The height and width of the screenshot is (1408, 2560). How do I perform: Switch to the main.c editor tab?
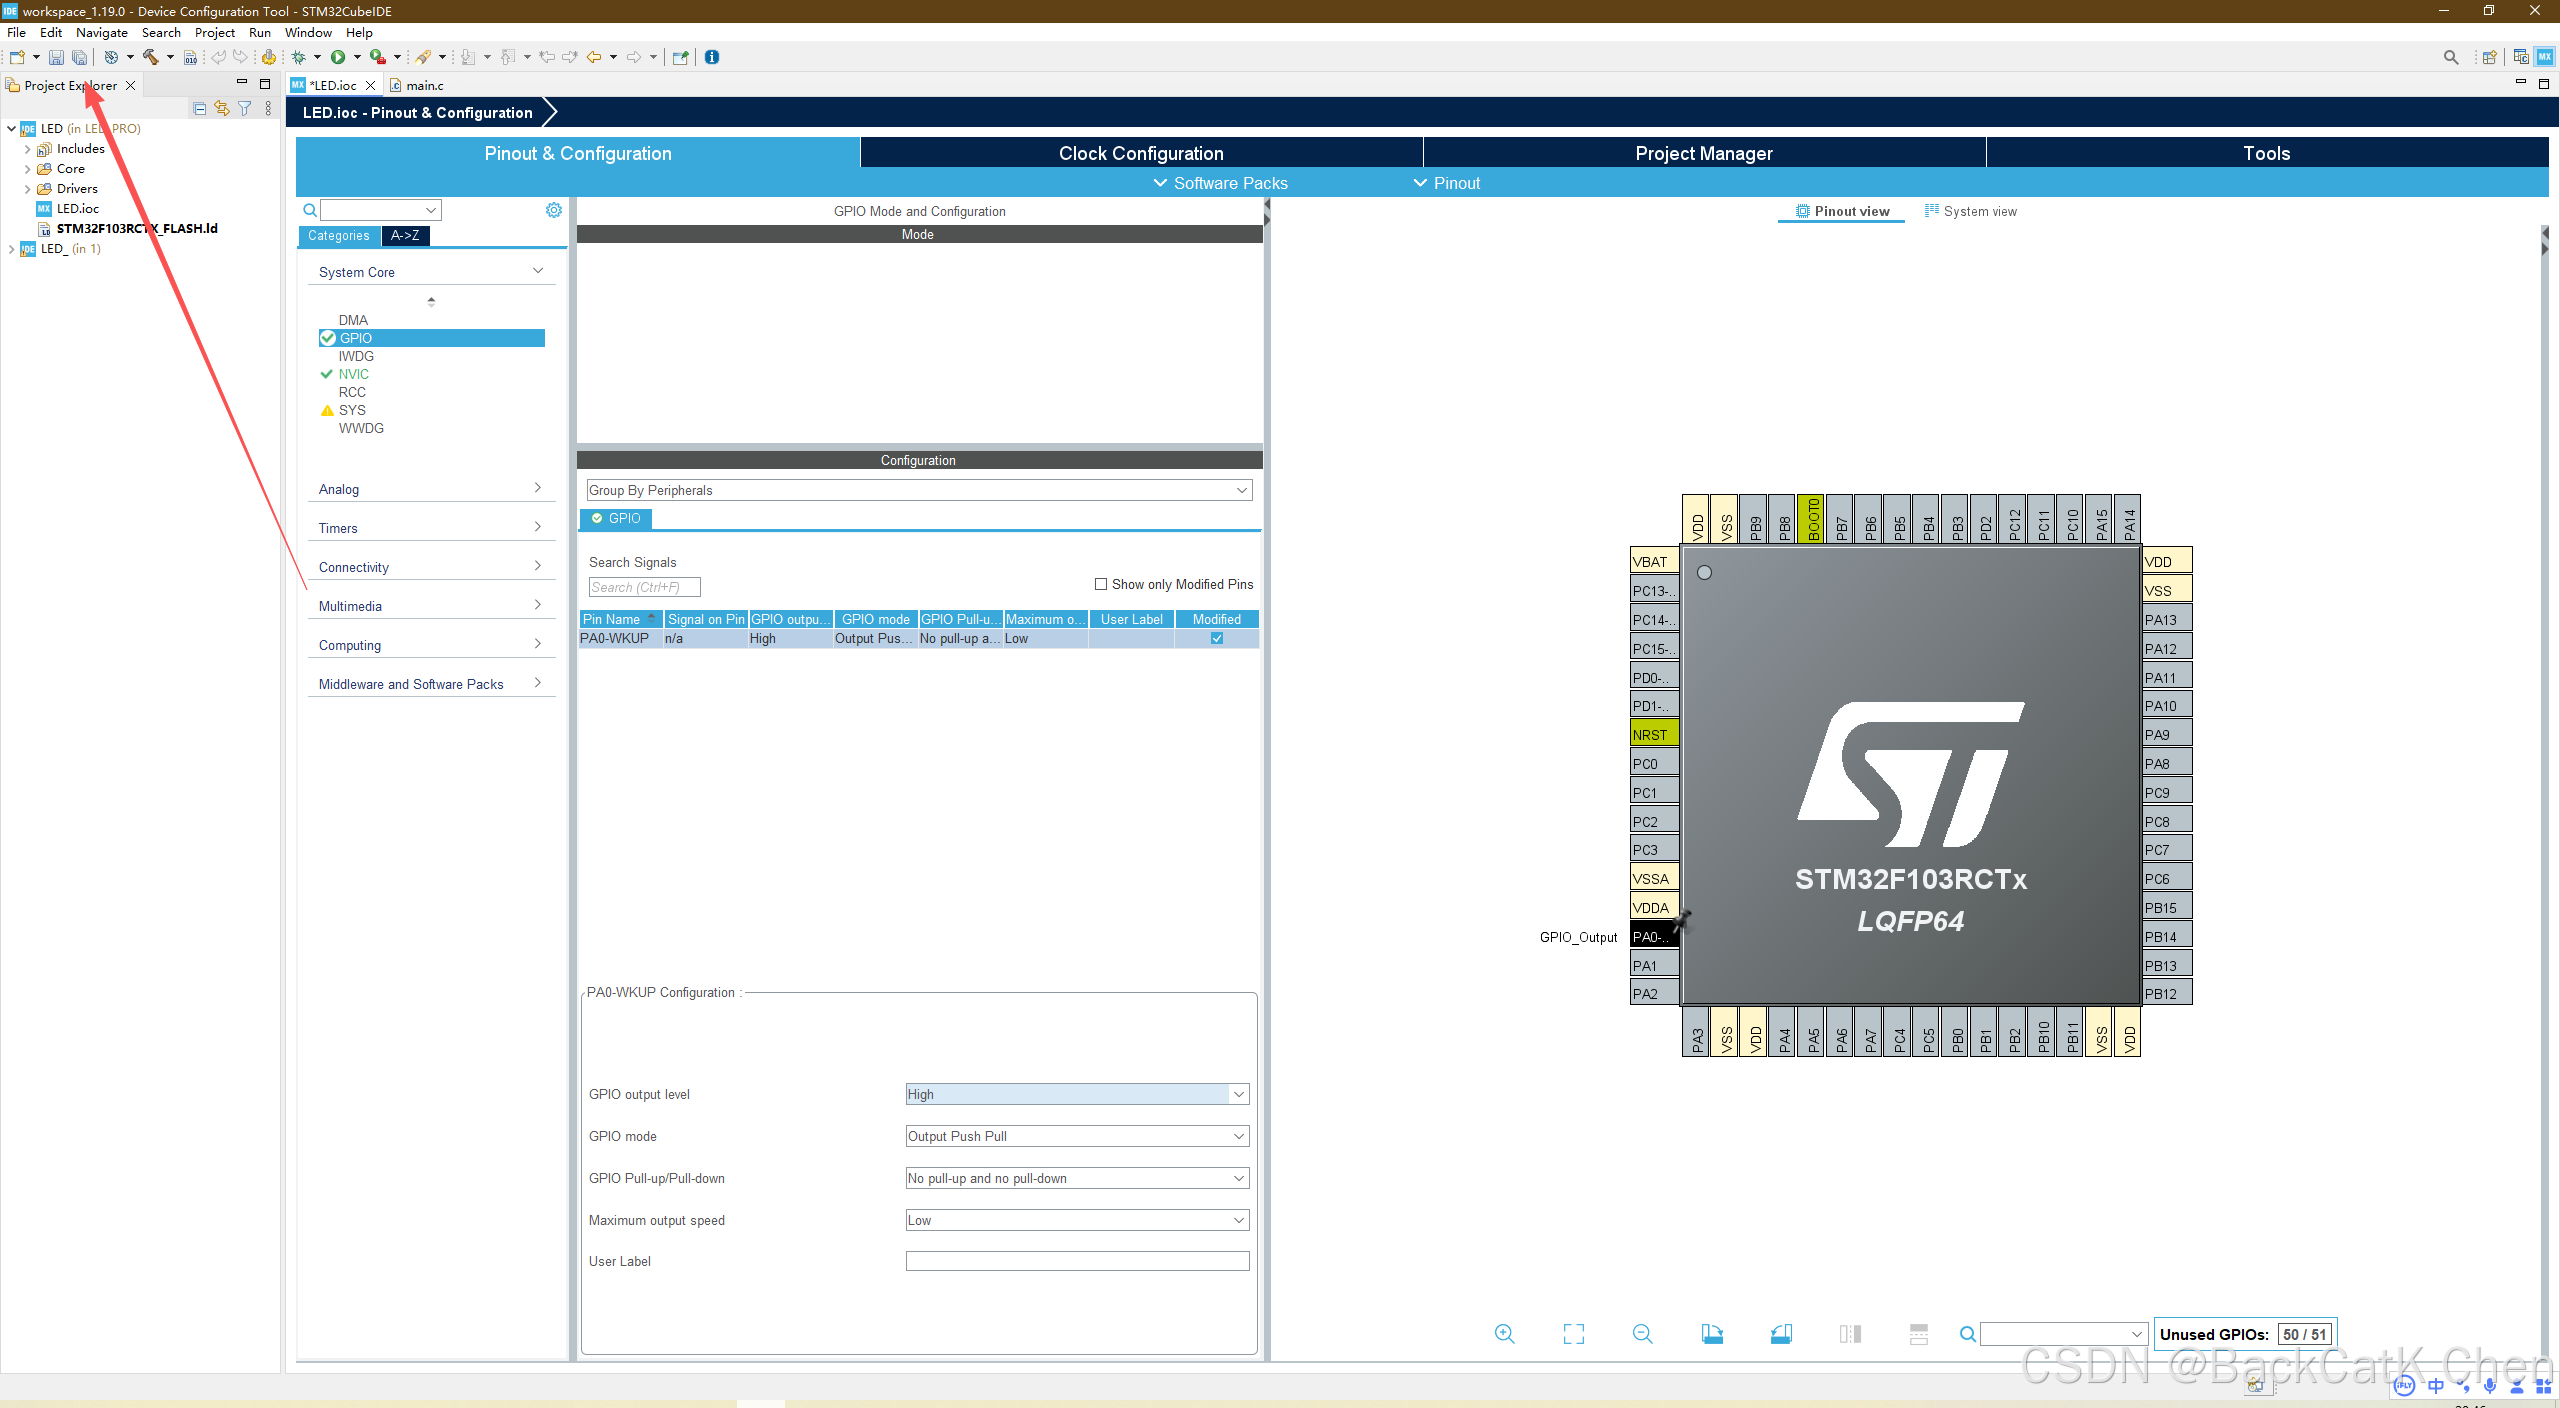coord(417,85)
